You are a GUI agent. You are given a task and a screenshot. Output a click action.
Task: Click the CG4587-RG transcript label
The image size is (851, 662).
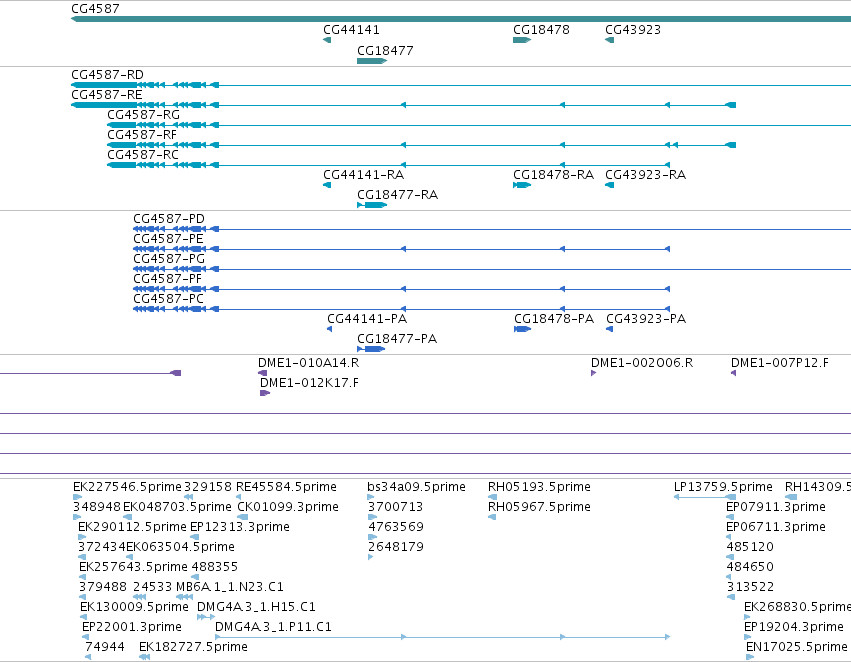(x=143, y=115)
